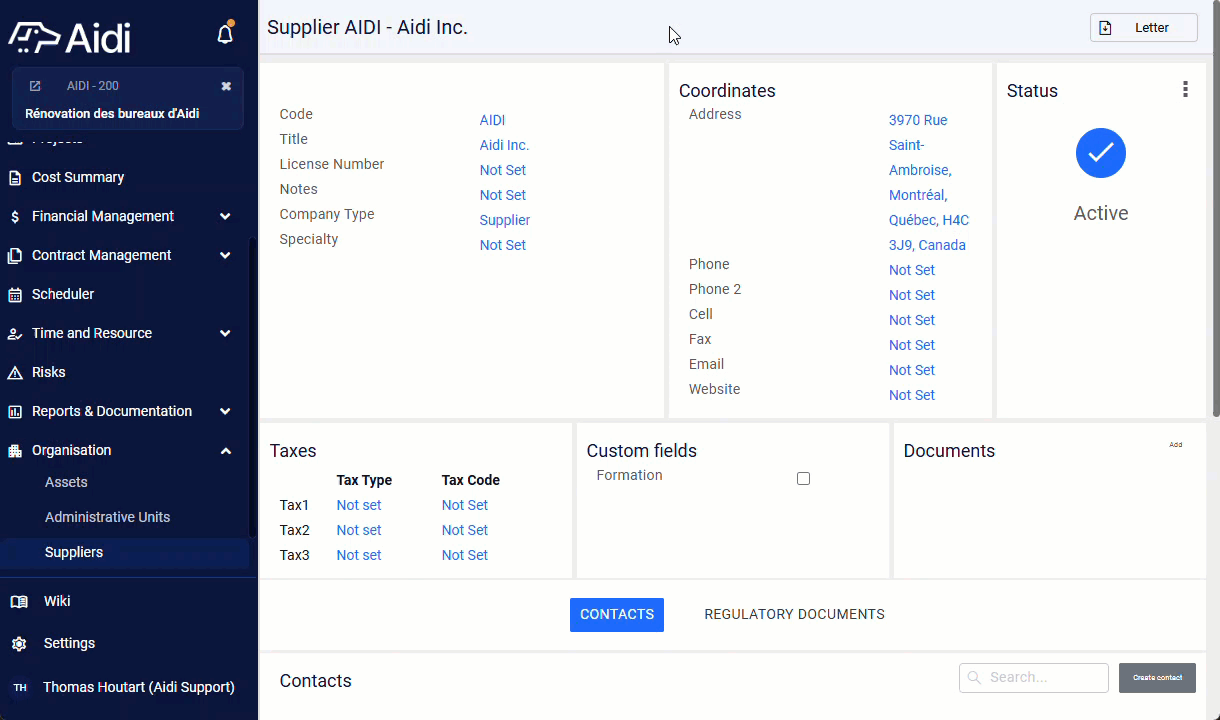Edit Company Type value Supplier
Image resolution: width=1220 pixels, height=720 pixels.
[x=505, y=220]
